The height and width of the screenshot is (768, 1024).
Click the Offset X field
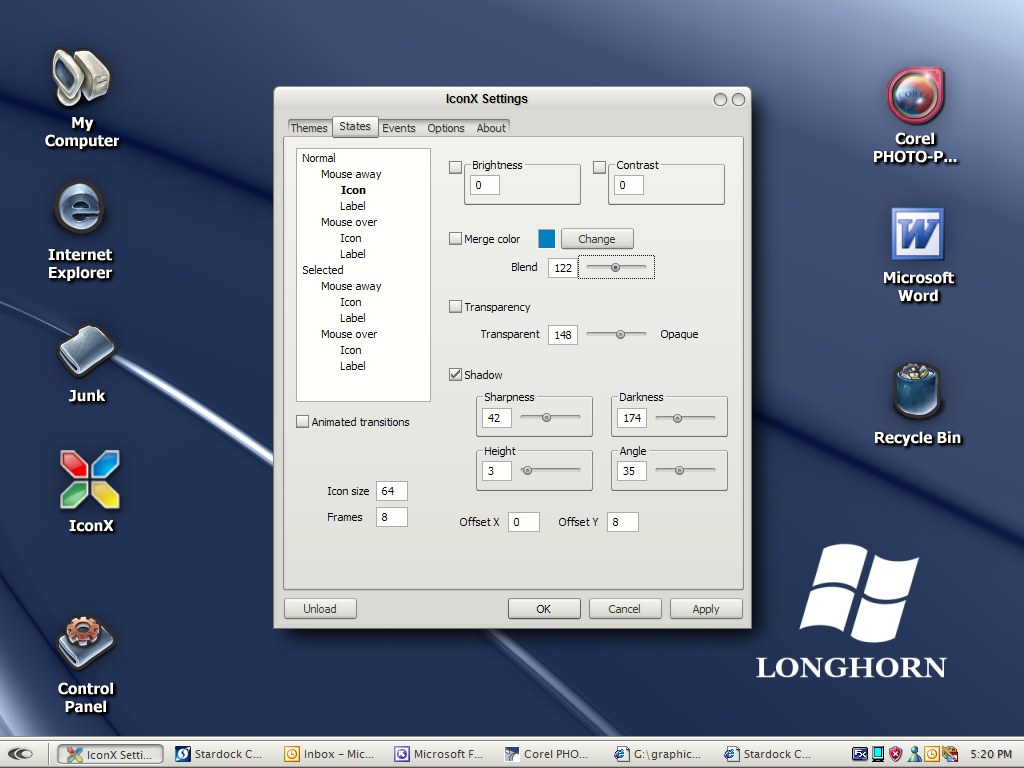[x=524, y=522]
